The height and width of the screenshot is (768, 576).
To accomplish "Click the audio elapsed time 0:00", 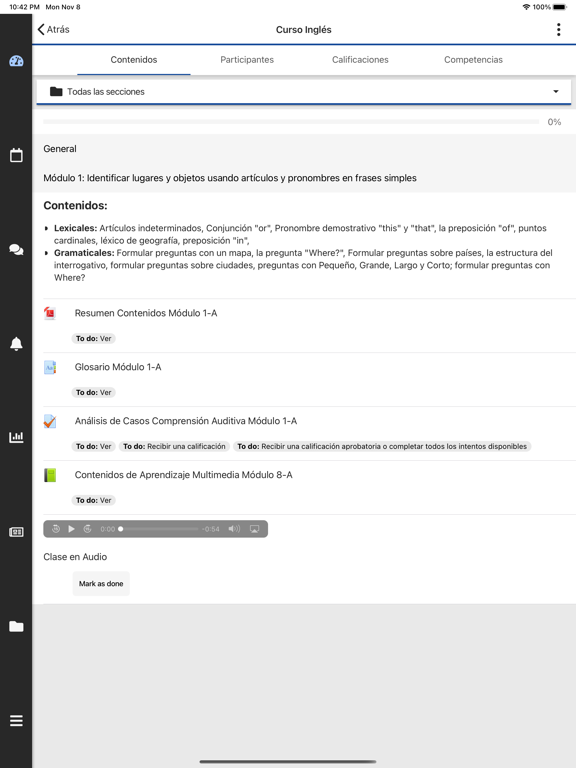I will (108, 529).
